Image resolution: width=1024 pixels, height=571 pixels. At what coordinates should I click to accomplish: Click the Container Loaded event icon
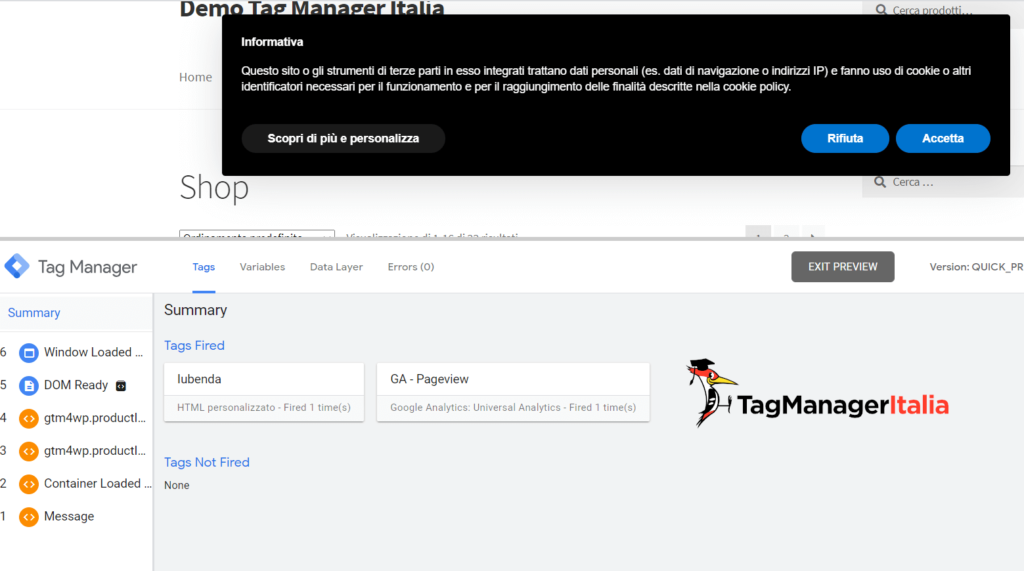(x=28, y=484)
